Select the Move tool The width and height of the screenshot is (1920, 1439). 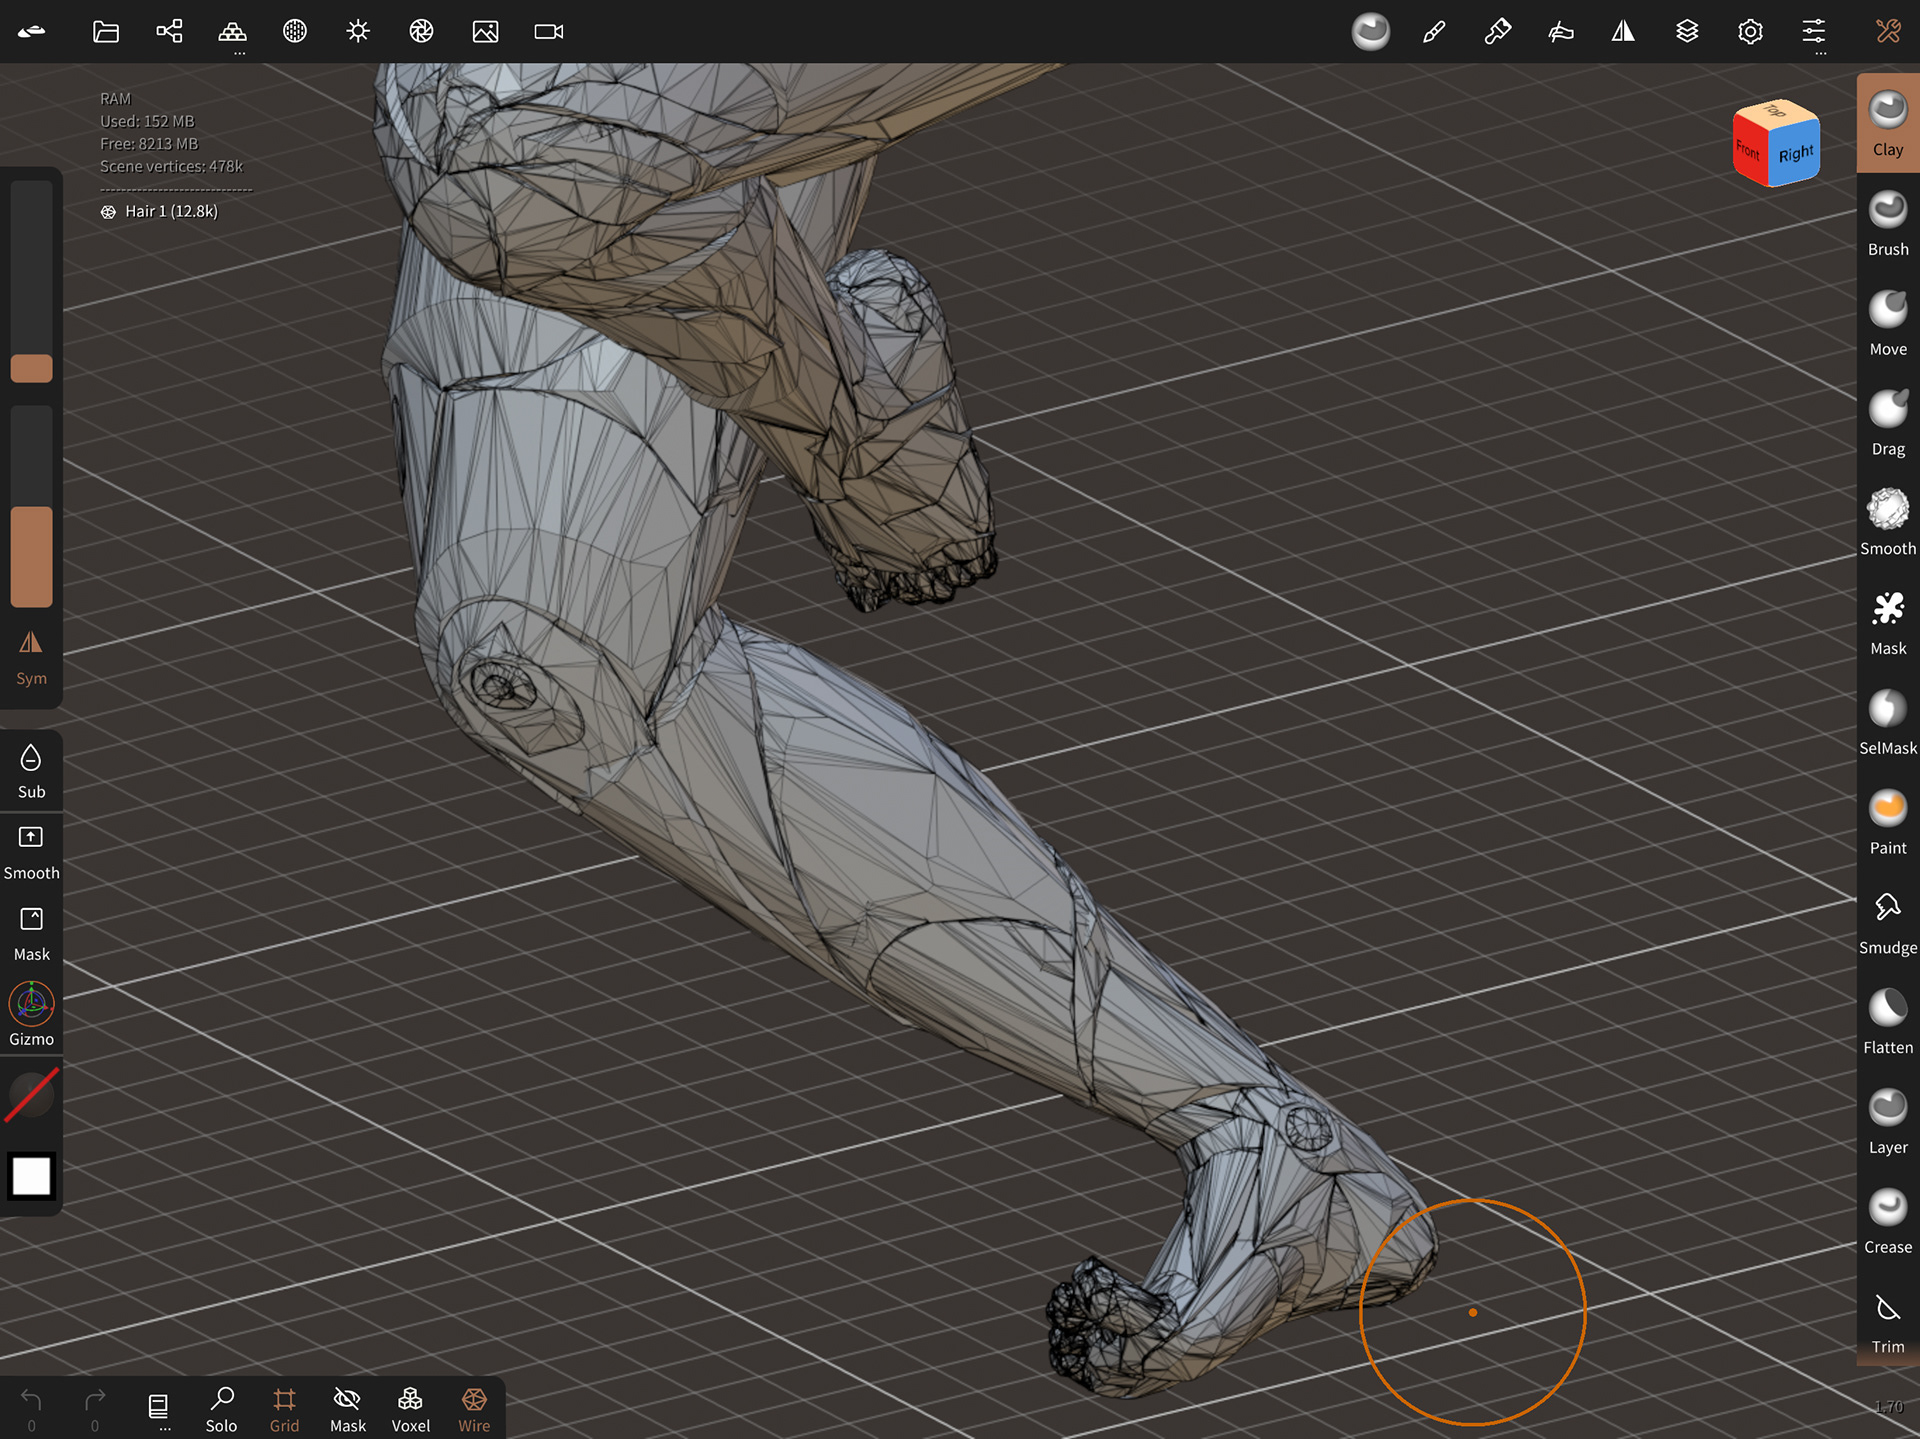coord(1888,323)
